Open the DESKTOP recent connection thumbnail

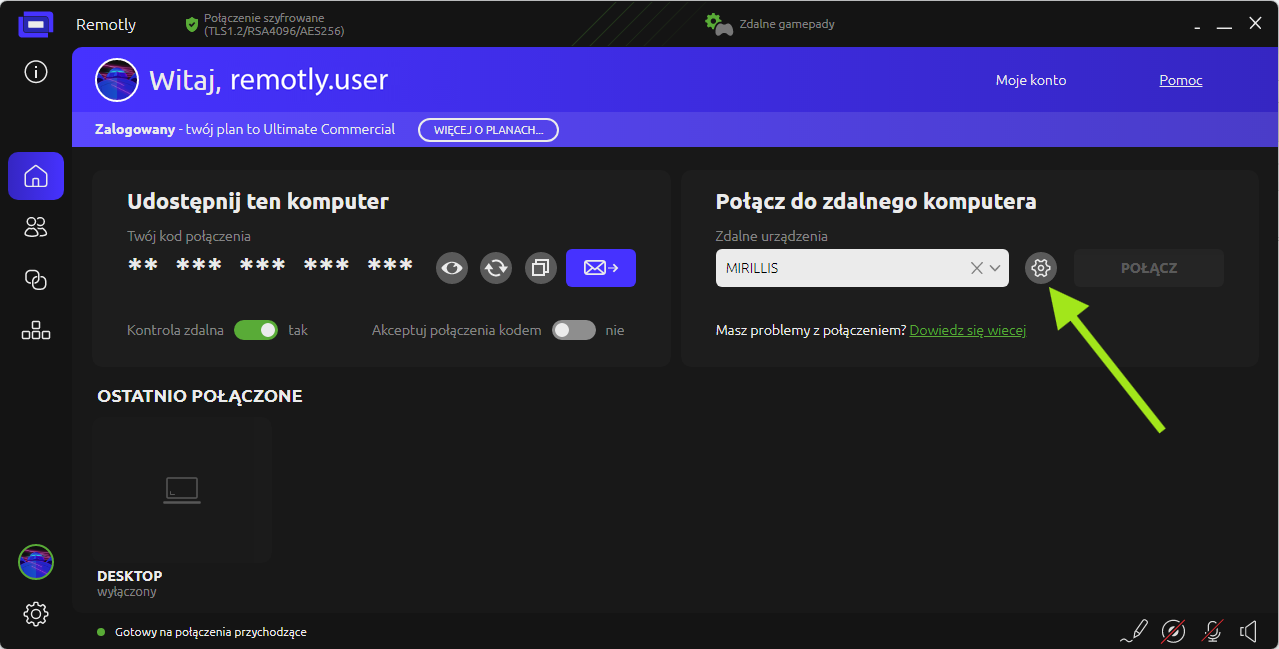pyautogui.click(x=182, y=490)
